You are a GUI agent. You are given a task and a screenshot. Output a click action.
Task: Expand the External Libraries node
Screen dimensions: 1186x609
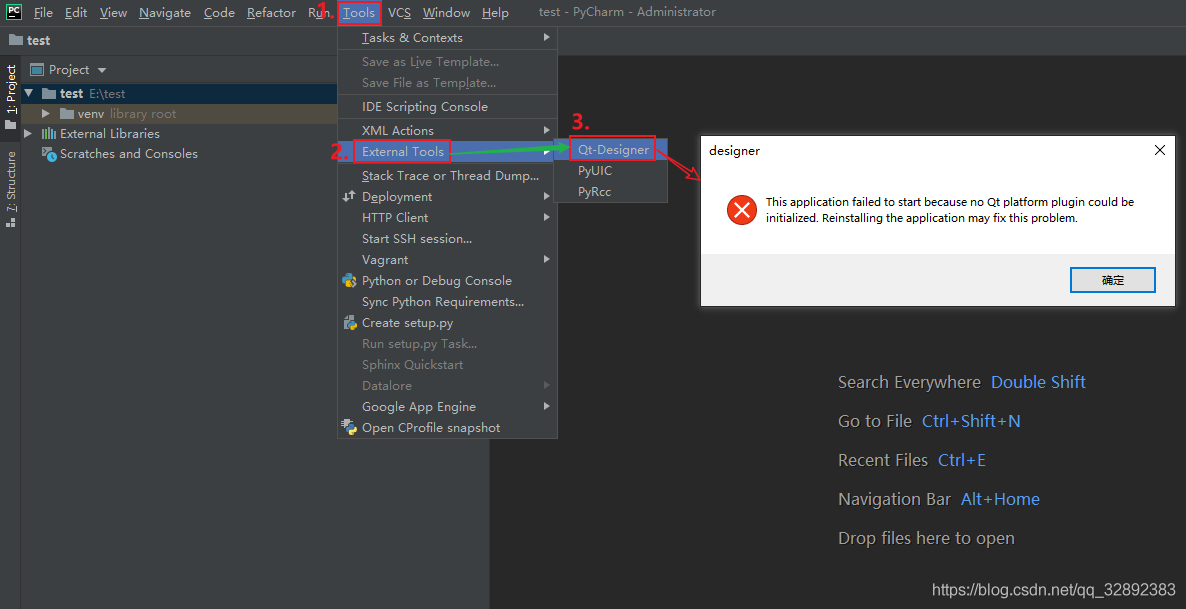pyautogui.click(x=29, y=134)
